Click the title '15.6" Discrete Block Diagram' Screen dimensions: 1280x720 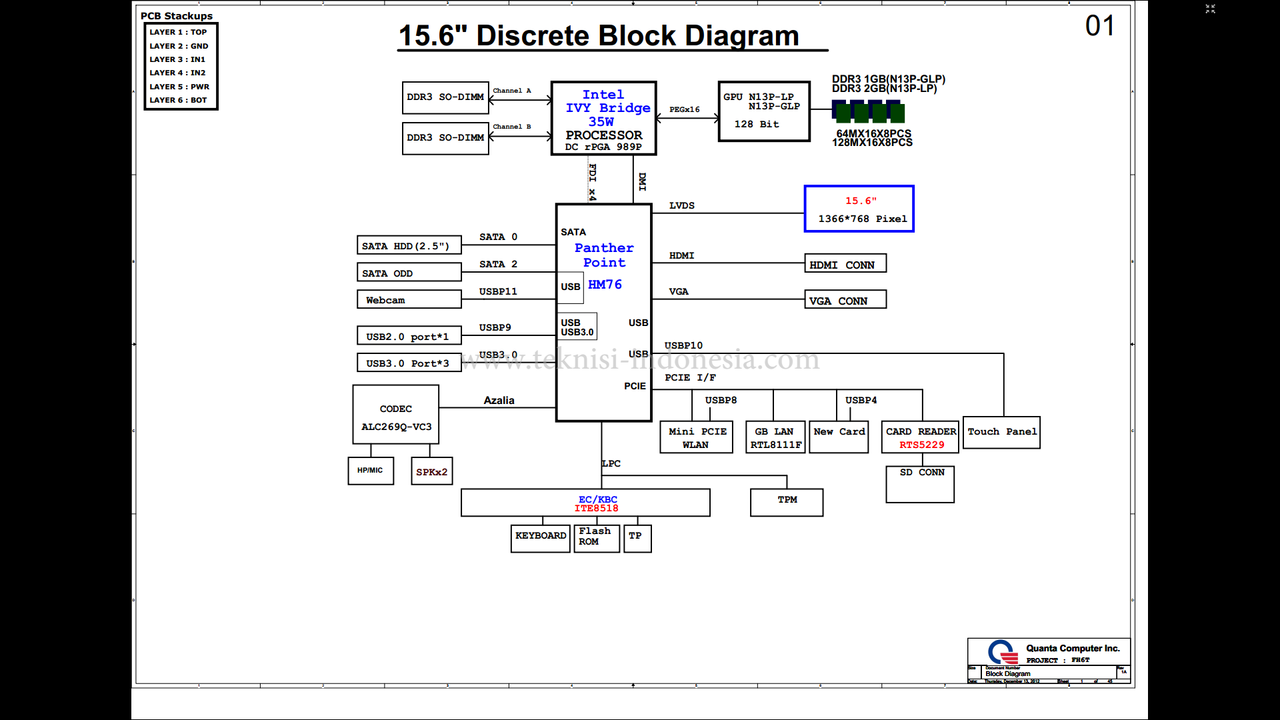[x=599, y=36]
